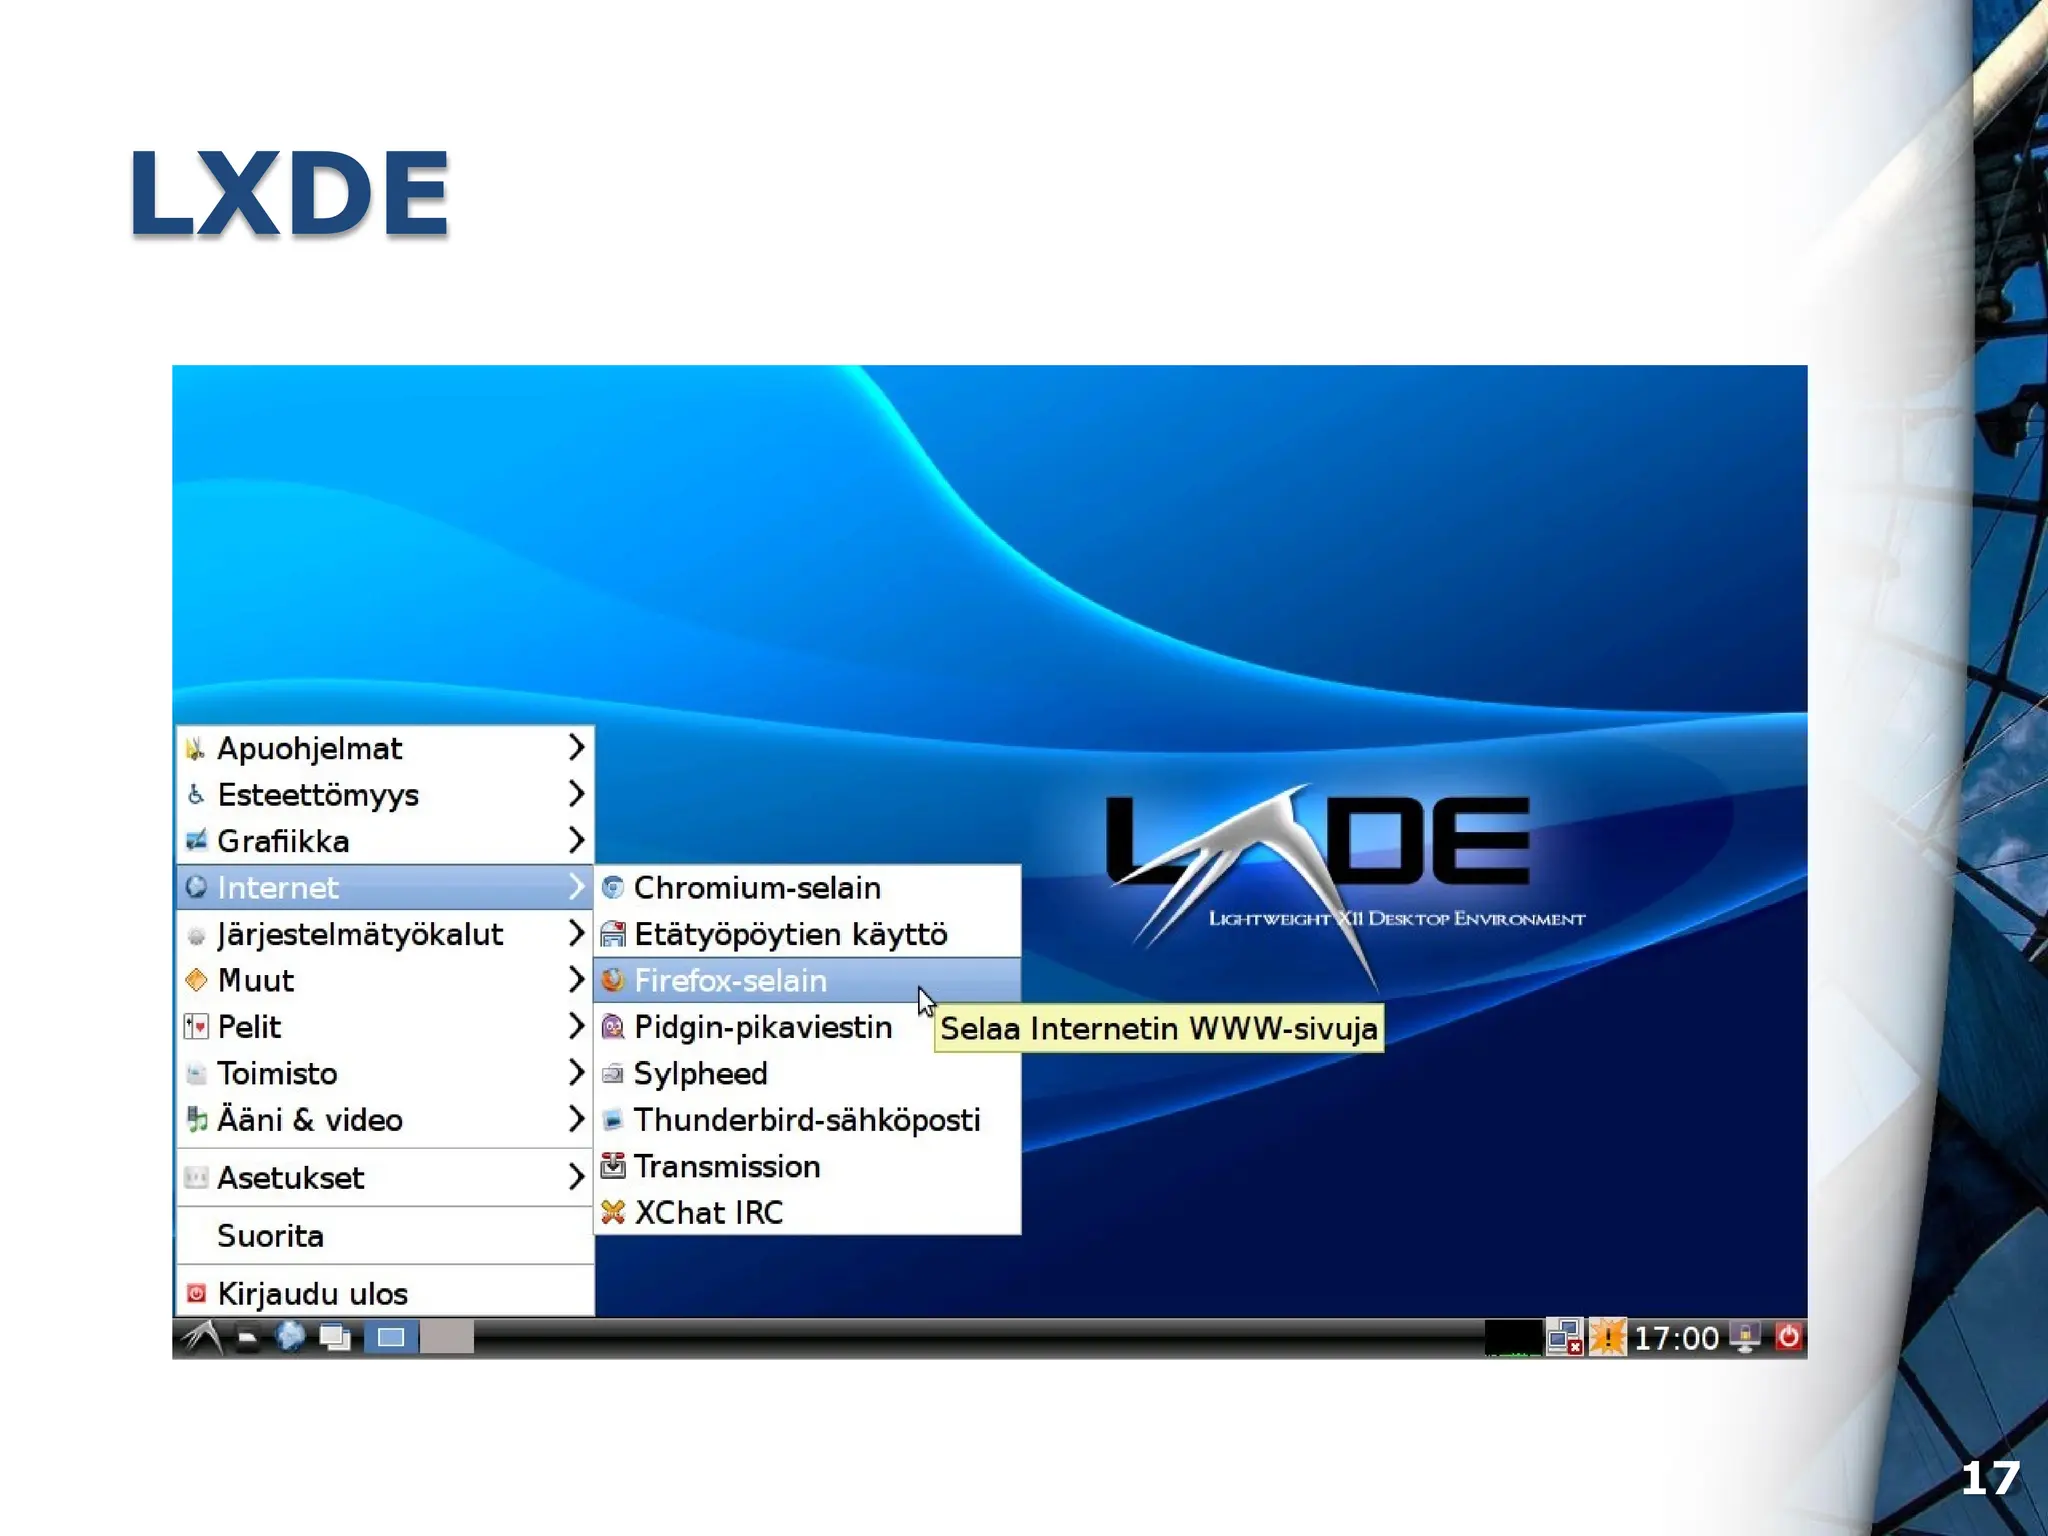
Task: Click the Grafiikka graphics icon
Action: pyautogui.click(x=196, y=841)
